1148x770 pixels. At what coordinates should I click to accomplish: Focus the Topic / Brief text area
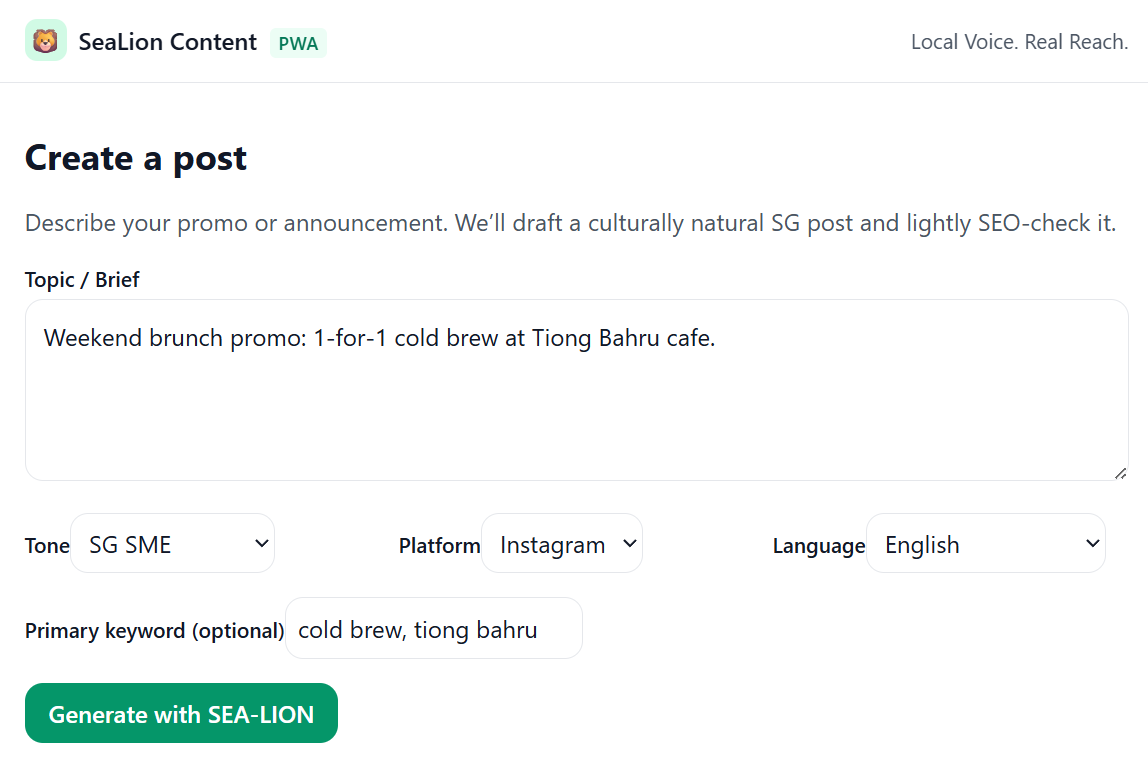[x=576, y=390]
